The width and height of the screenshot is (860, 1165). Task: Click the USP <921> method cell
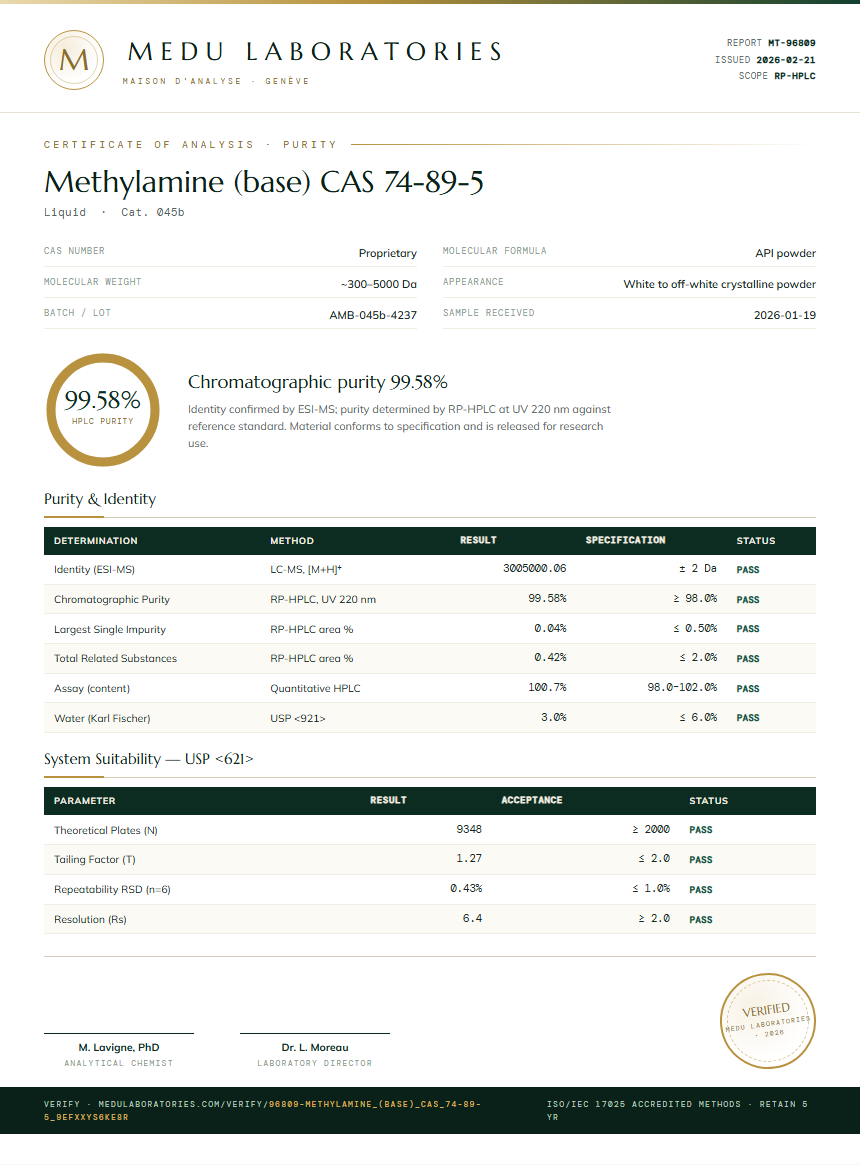297,718
